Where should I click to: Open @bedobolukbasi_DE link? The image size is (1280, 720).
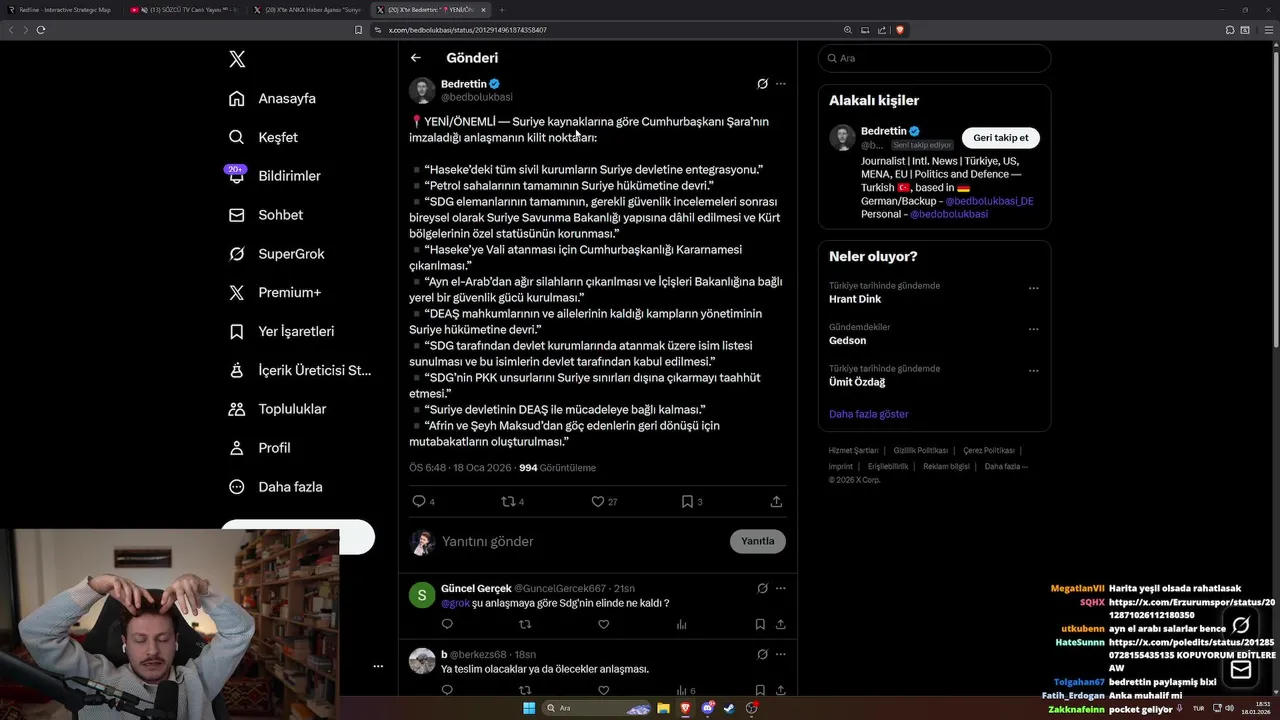[989, 201]
